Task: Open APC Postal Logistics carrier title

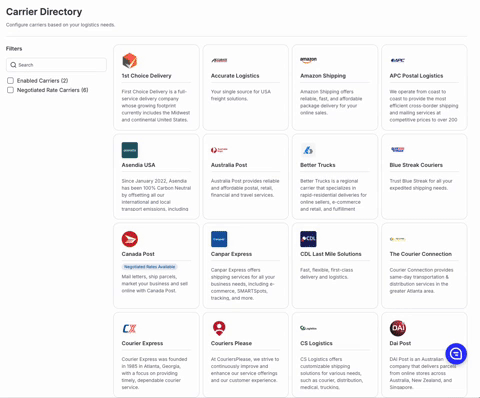Action: [x=416, y=76]
